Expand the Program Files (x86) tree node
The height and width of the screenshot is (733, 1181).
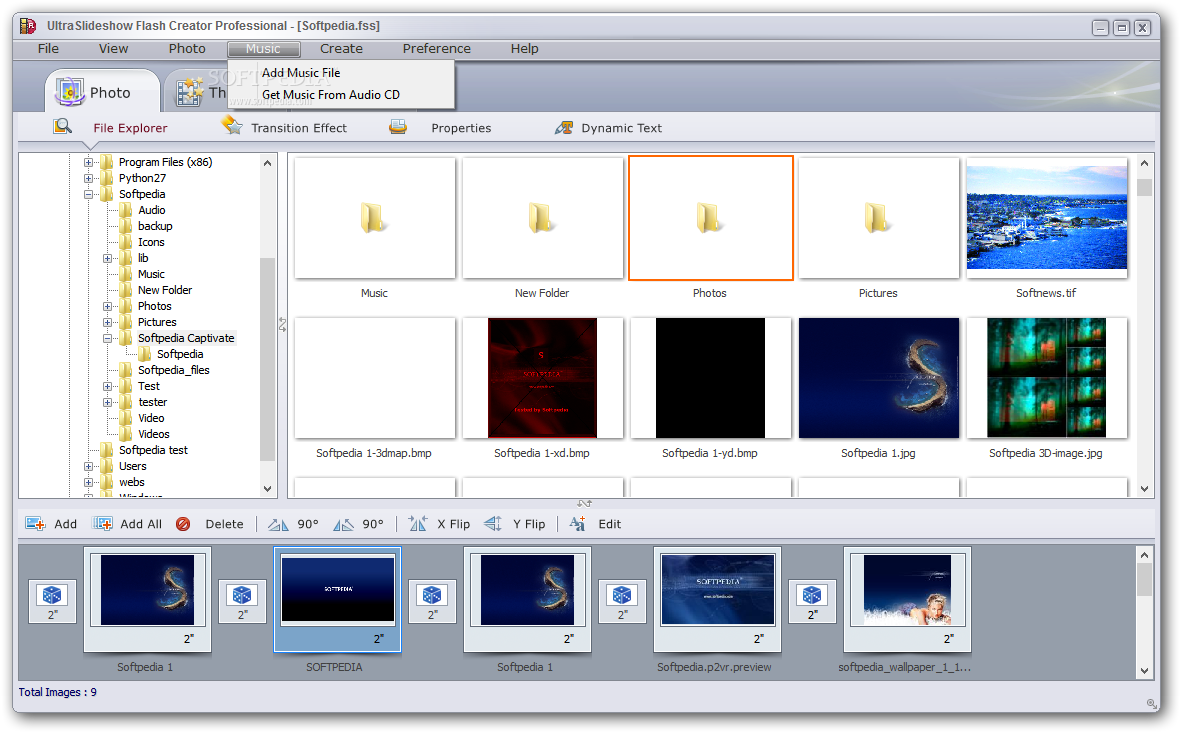pyautogui.click(x=88, y=162)
